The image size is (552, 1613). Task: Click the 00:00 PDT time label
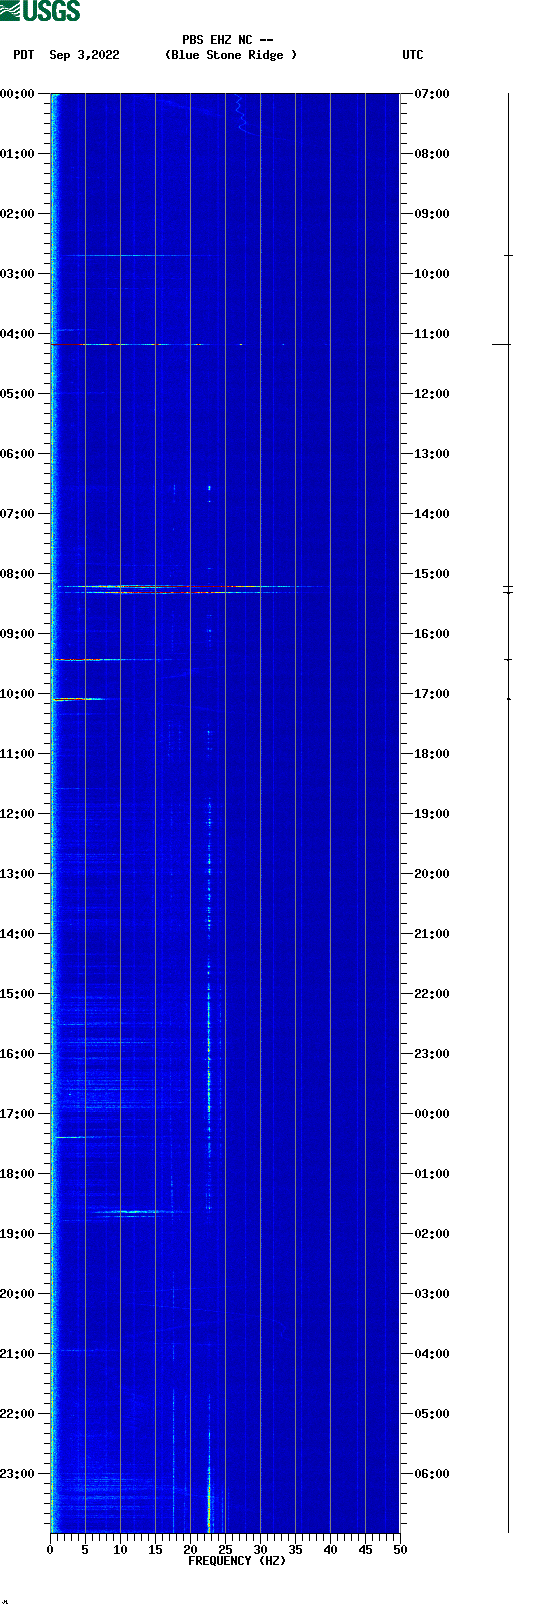coord(18,94)
